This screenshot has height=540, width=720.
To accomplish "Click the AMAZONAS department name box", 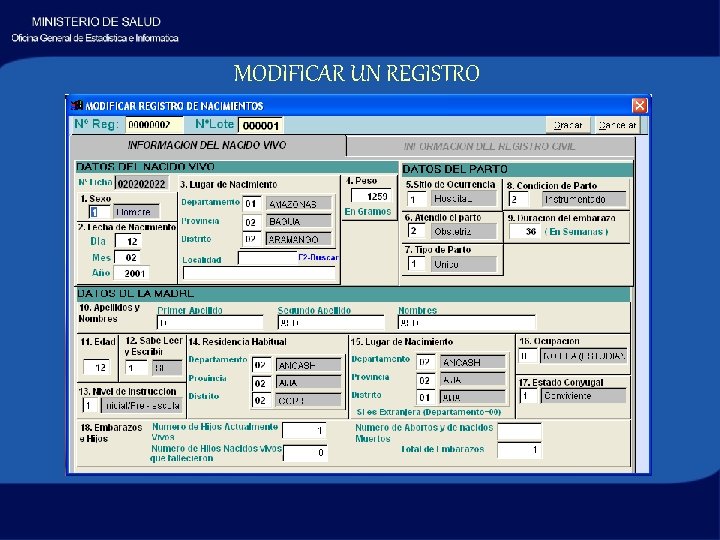I will [x=298, y=203].
